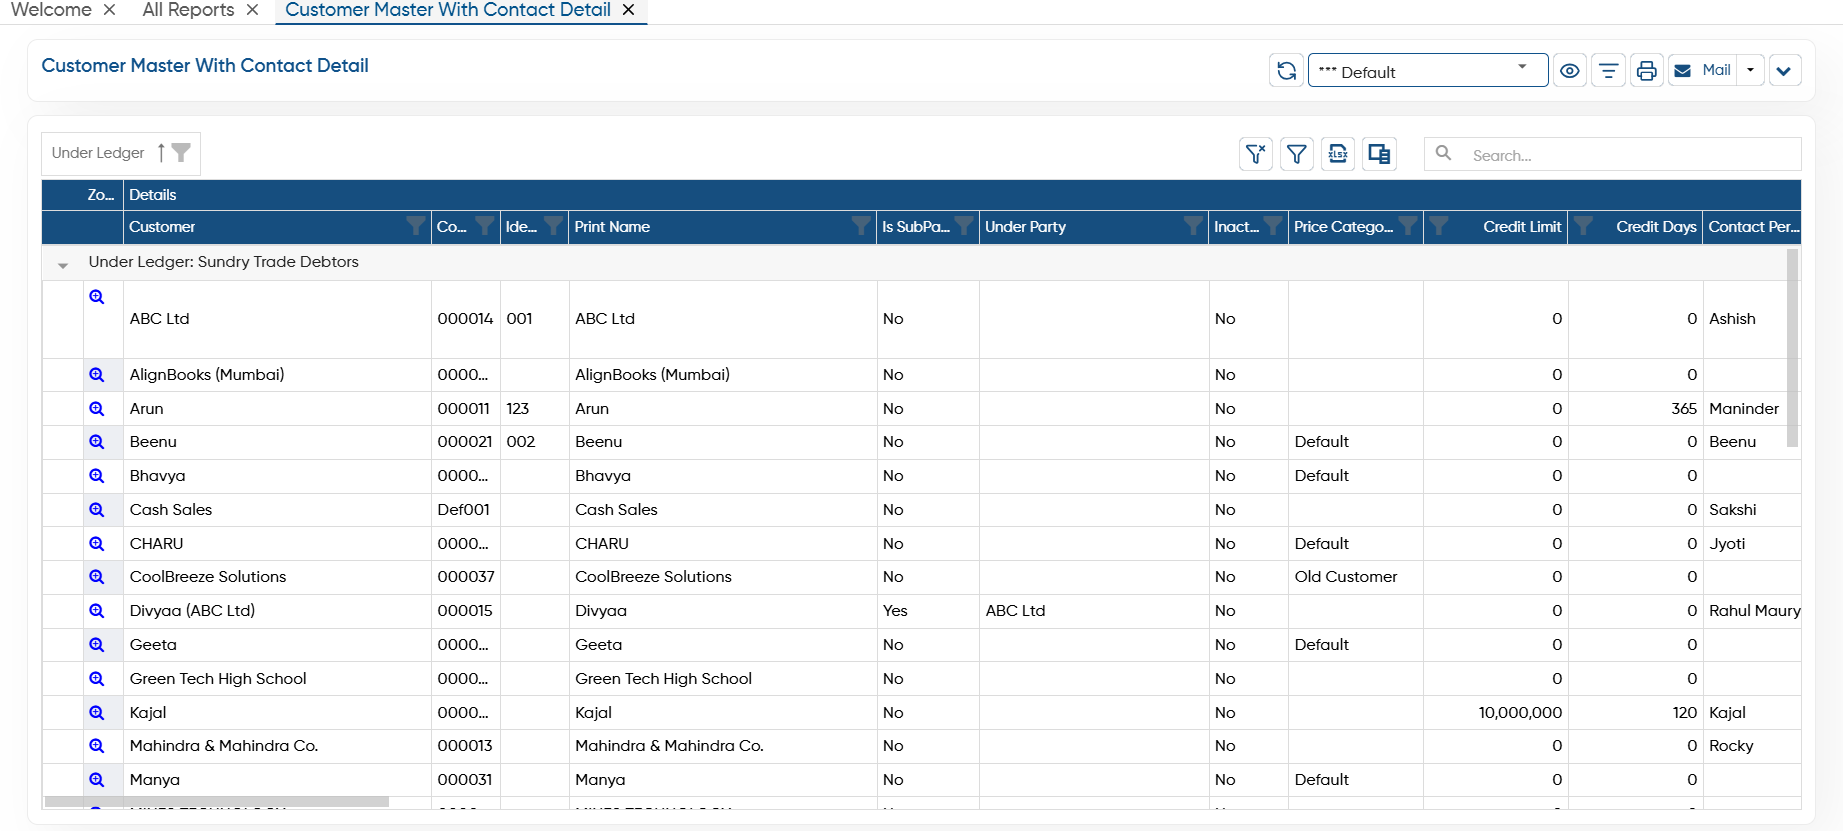Switch to the All Reports tab

point(188,10)
